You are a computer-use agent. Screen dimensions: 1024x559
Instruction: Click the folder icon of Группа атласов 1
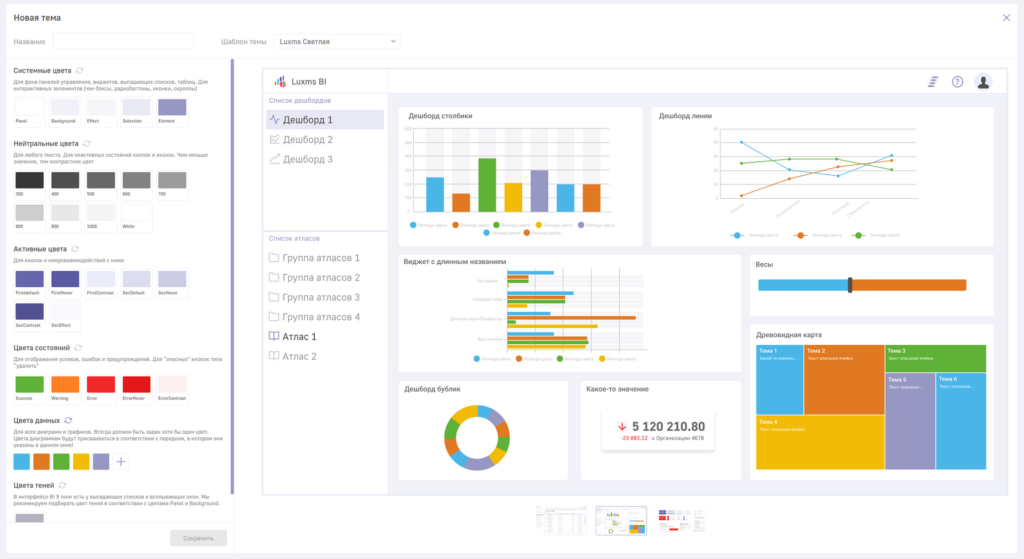pos(274,257)
